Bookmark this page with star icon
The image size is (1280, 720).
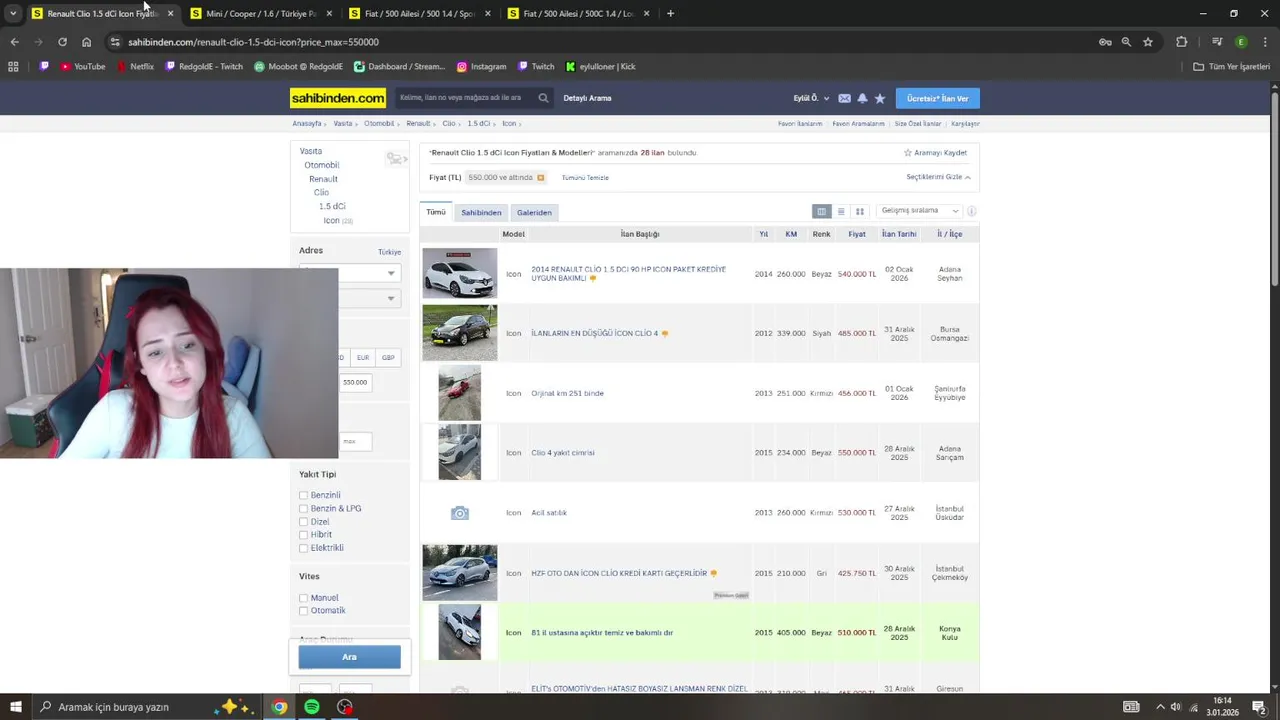point(1148,42)
